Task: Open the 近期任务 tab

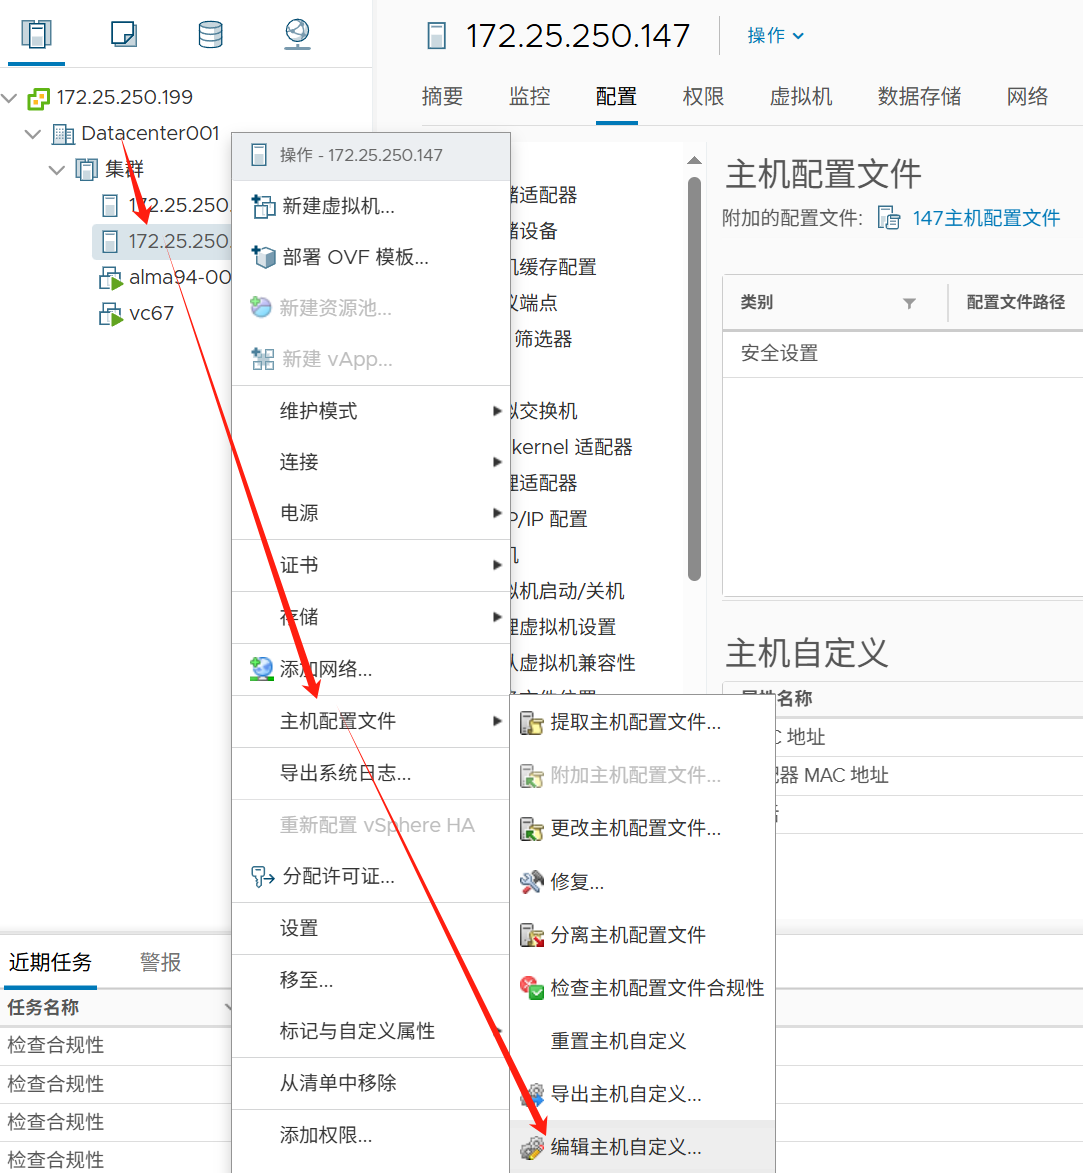Action: point(50,962)
